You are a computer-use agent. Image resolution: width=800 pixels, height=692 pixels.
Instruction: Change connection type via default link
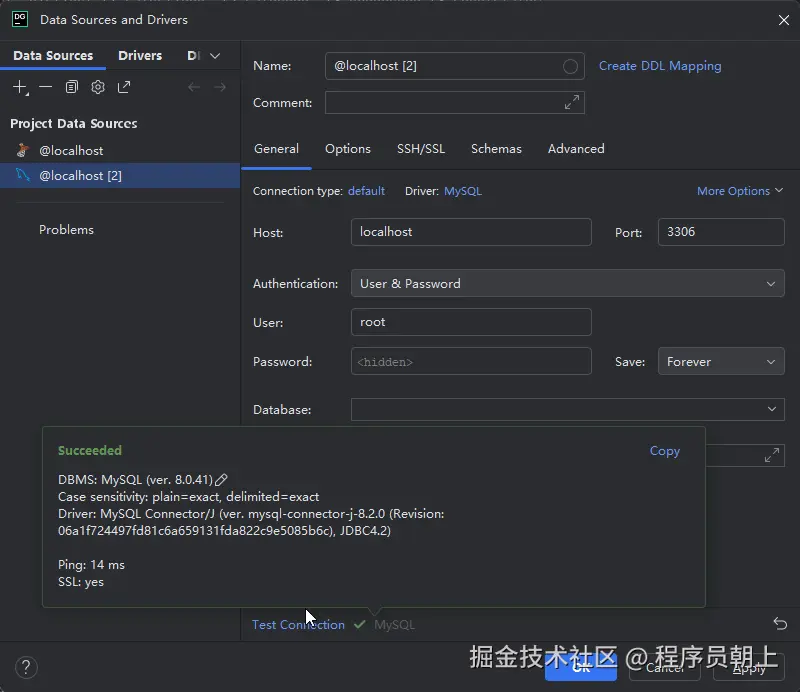(366, 191)
